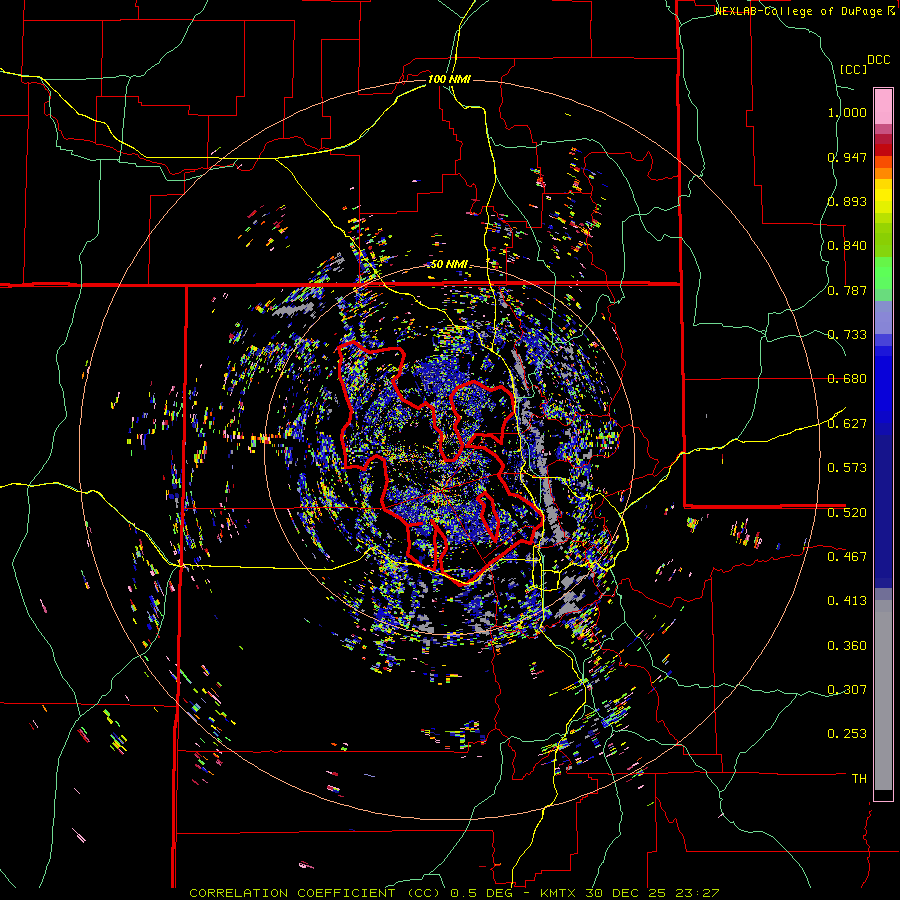Viewport: 900px width, 900px height.
Task: Click the 30 DEC 25 date text
Action: click(627, 893)
